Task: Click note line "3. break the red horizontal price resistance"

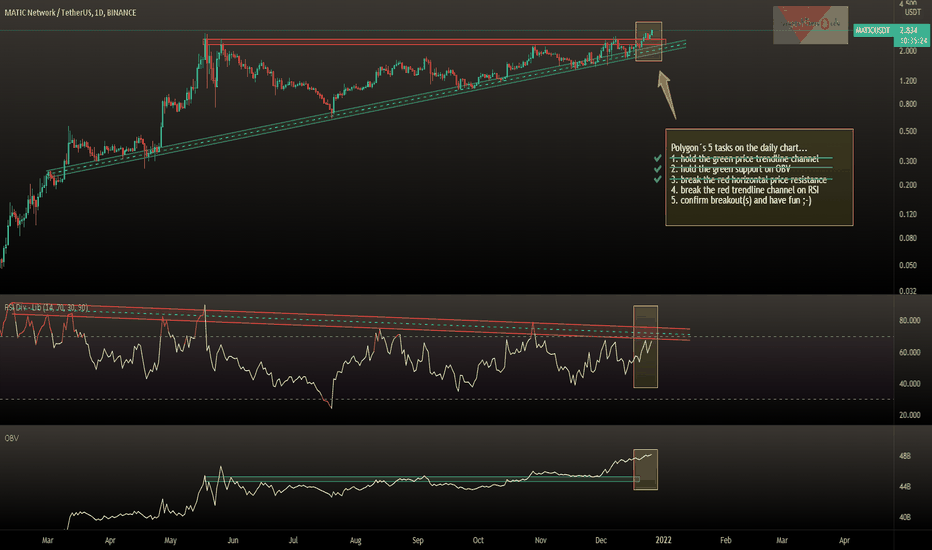Action: coord(749,180)
